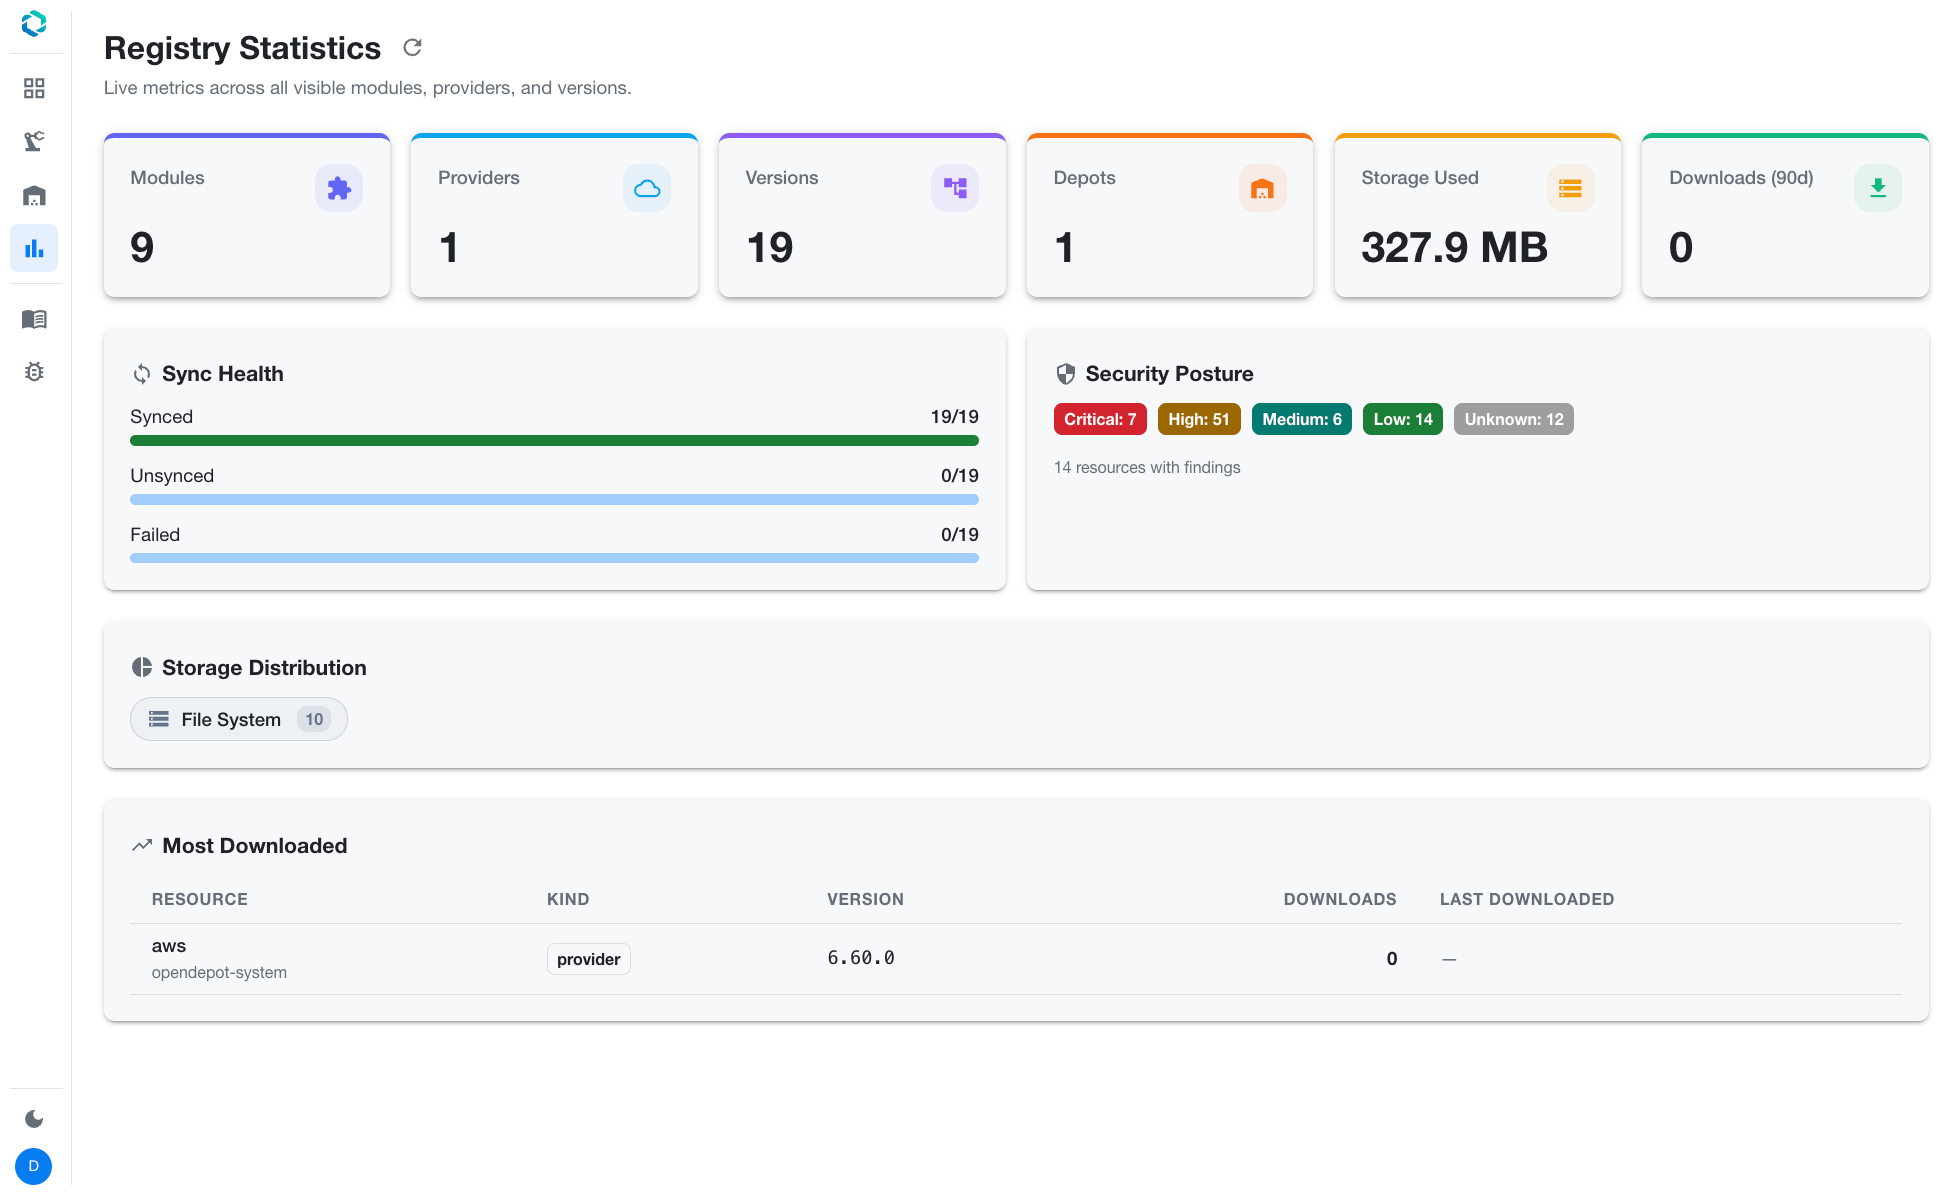This screenshot has height=1195, width=1943.
Task: Click the opendepot-system namespace text
Action: point(219,972)
